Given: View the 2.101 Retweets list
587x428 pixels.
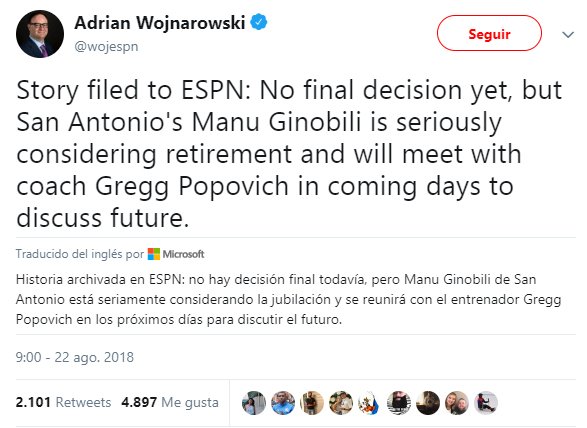Looking at the screenshot, I should click(x=63, y=402).
